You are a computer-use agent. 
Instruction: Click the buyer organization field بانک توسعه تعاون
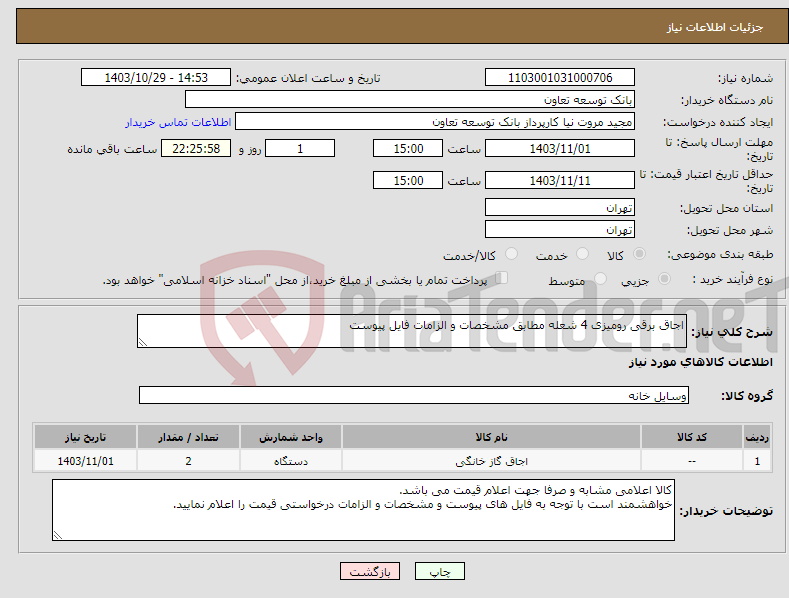tap(410, 100)
